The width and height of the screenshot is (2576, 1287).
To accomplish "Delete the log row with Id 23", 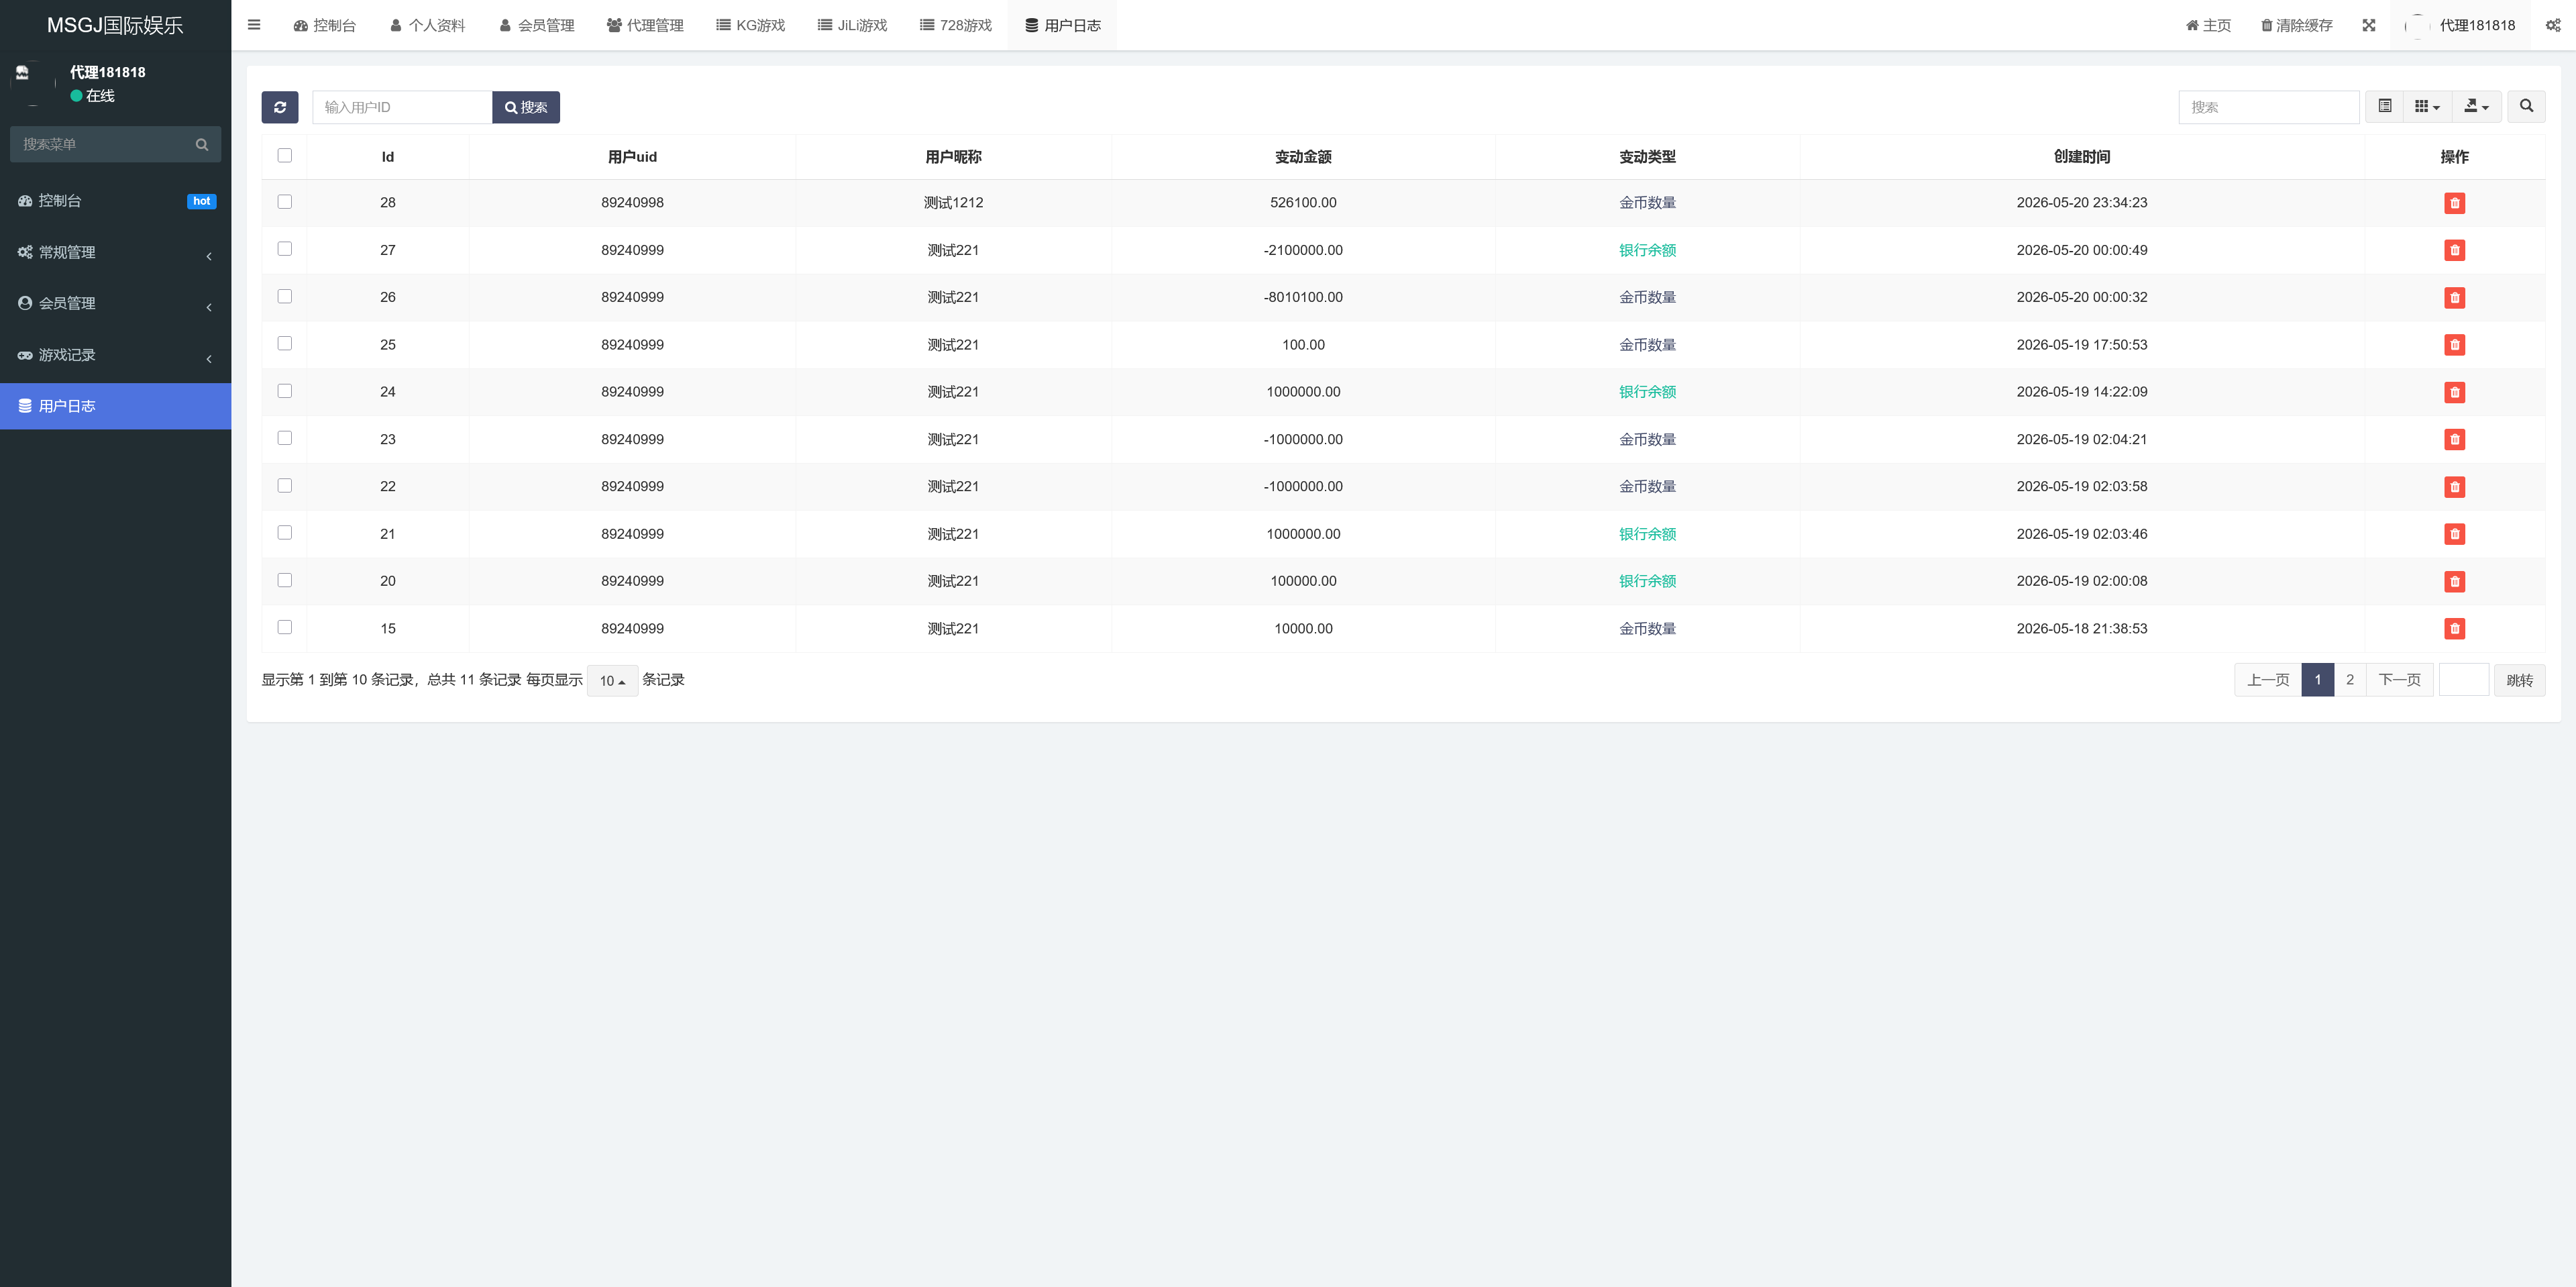I will pyautogui.click(x=2454, y=440).
